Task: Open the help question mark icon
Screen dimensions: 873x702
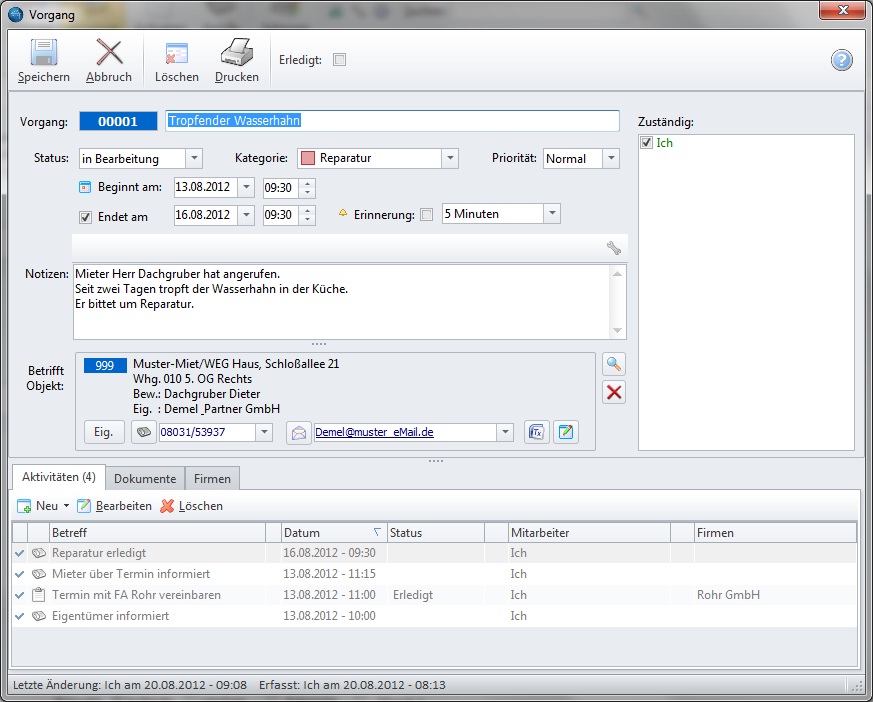Action: coord(841,60)
